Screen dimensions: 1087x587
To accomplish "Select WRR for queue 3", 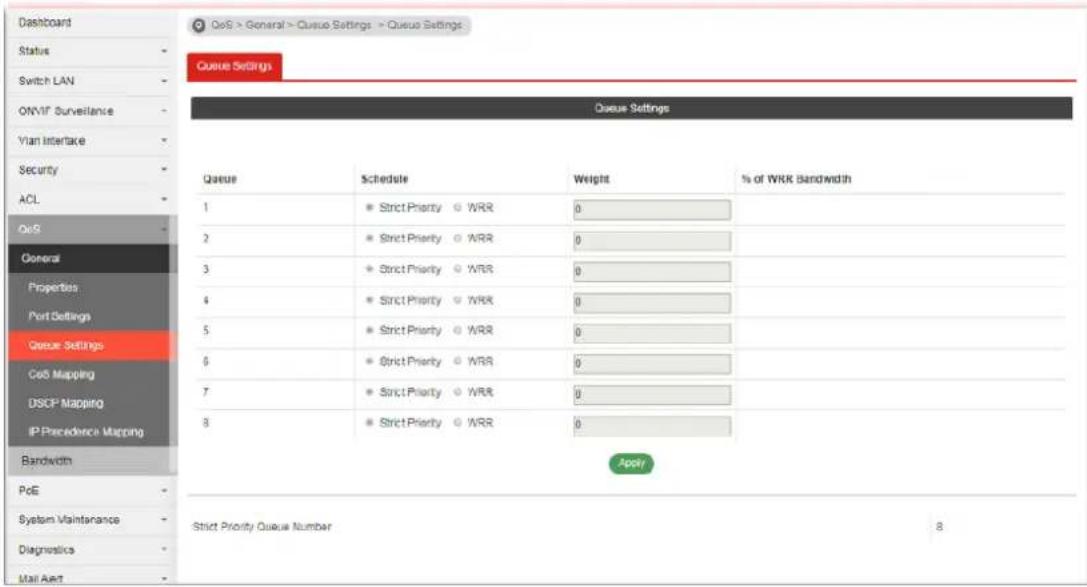I will (x=458, y=269).
